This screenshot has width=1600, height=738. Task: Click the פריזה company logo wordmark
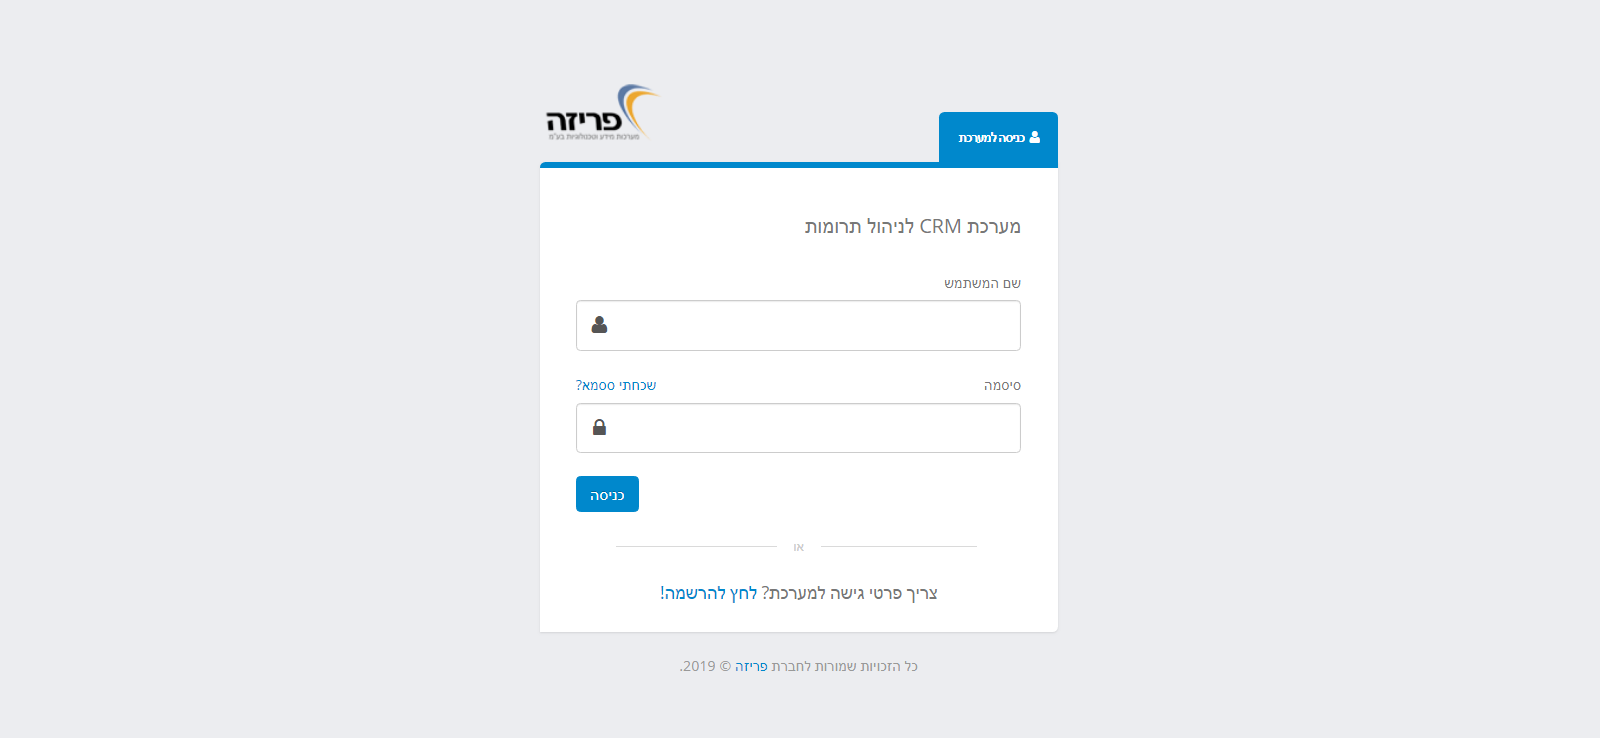pyautogui.click(x=584, y=121)
